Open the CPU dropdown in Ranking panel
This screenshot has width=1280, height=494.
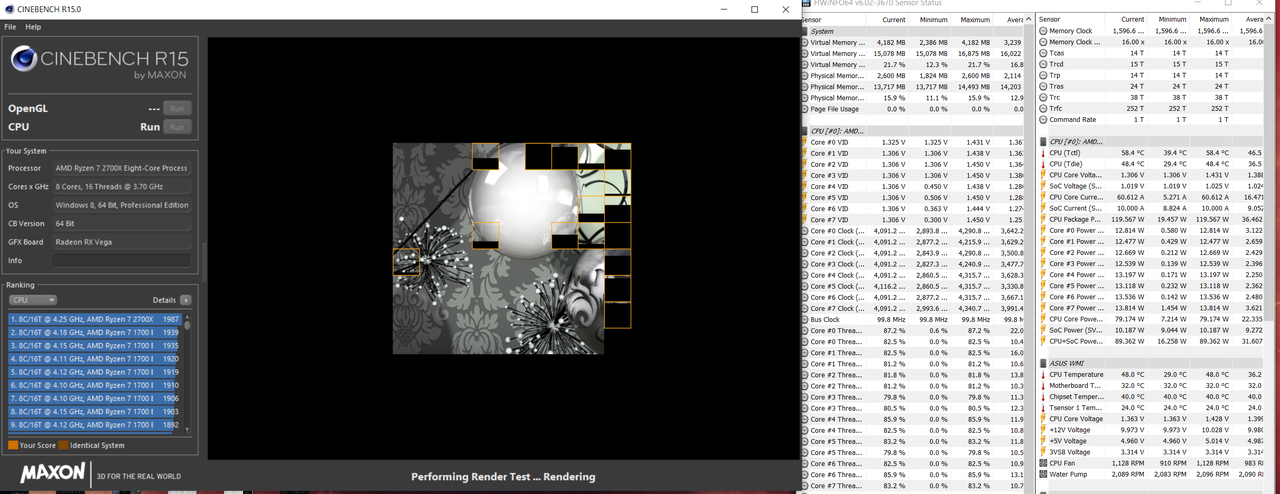32,300
